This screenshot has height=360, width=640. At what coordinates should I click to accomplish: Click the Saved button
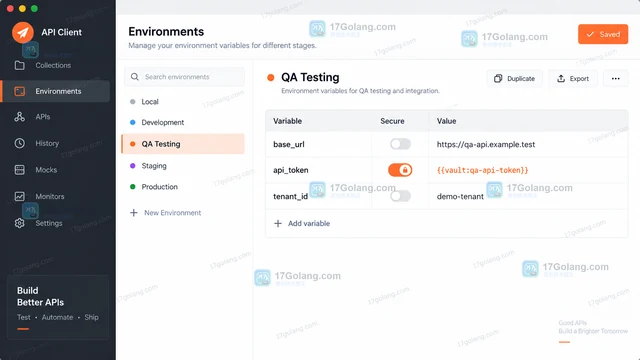(x=603, y=34)
